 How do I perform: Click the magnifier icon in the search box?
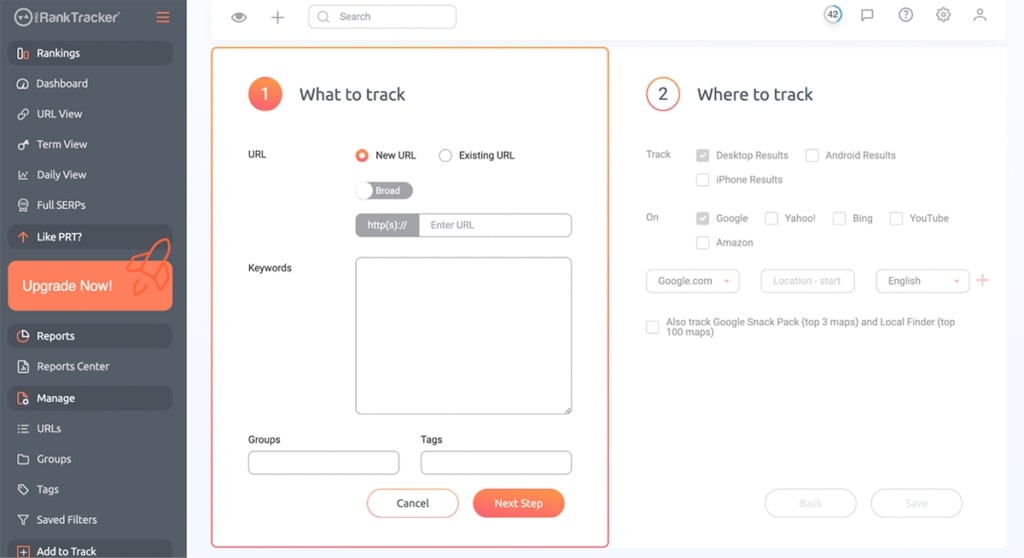tap(323, 17)
